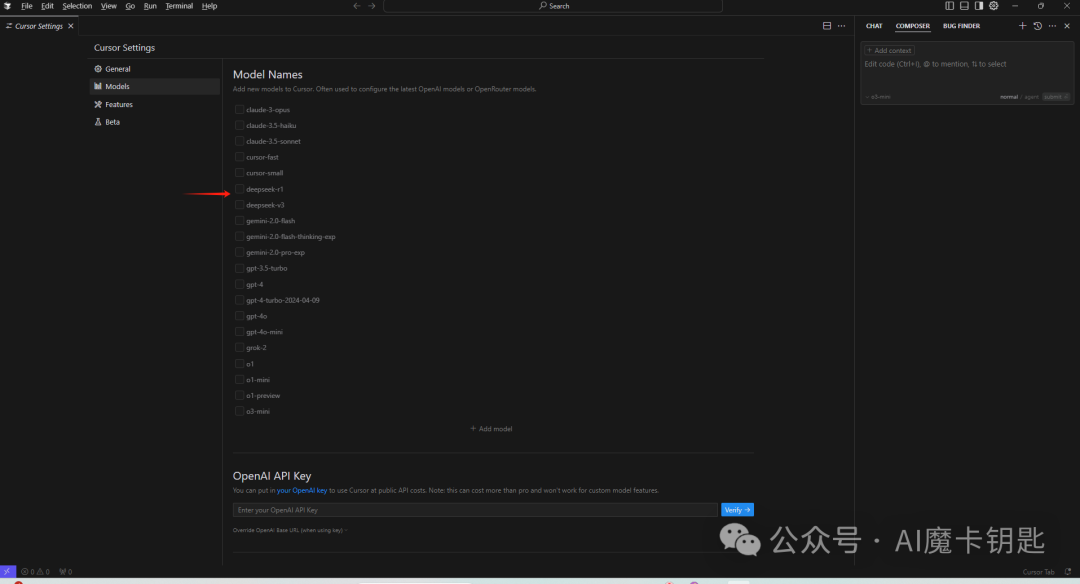Toggle the AI pane layout icon
The image size is (1080, 584).
[x=979, y=6]
